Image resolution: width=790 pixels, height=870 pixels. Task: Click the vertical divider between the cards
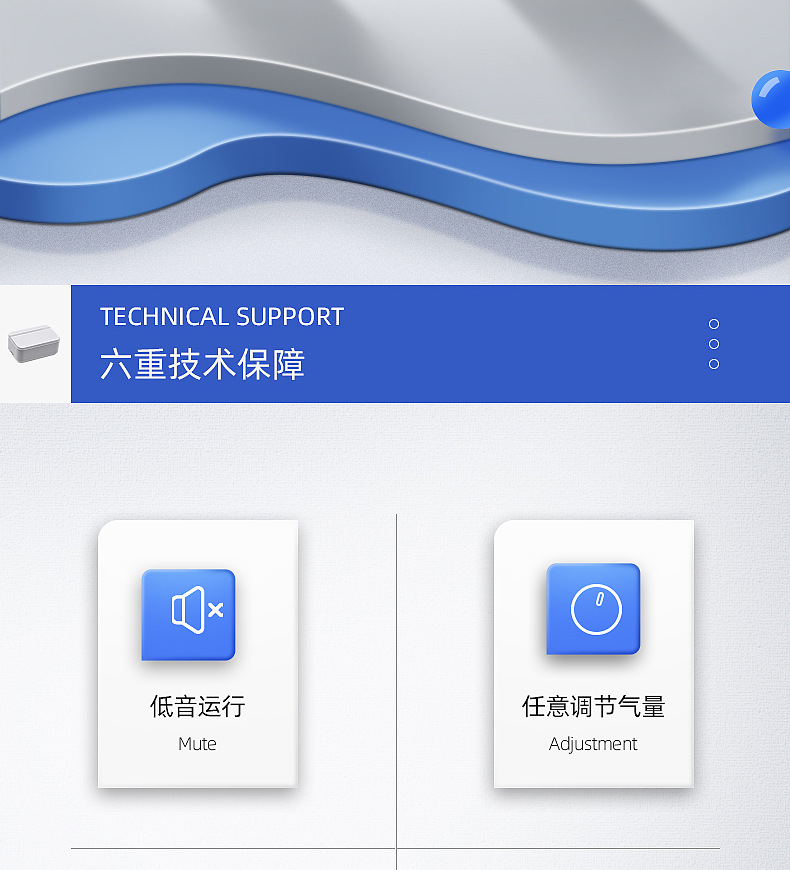pos(397,692)
